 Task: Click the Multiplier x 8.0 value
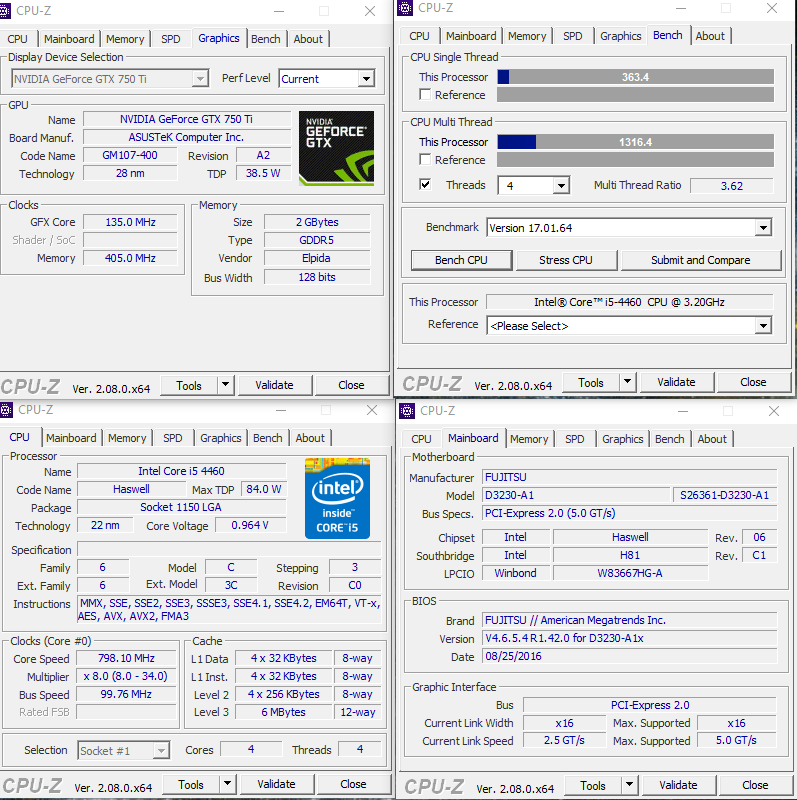click(x=126, y=676)
